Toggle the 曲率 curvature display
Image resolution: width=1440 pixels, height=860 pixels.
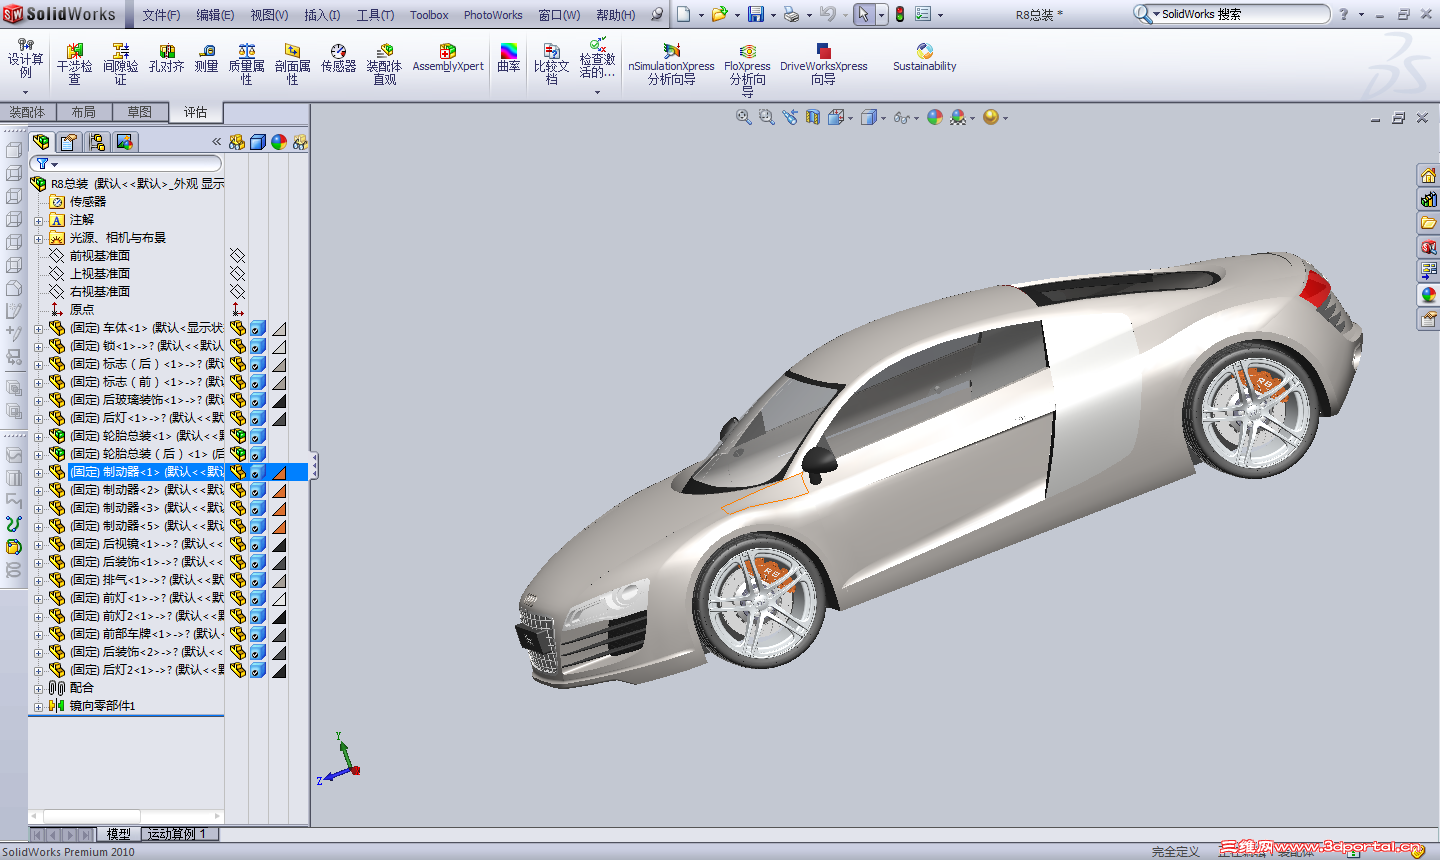(x=509, y=59)
